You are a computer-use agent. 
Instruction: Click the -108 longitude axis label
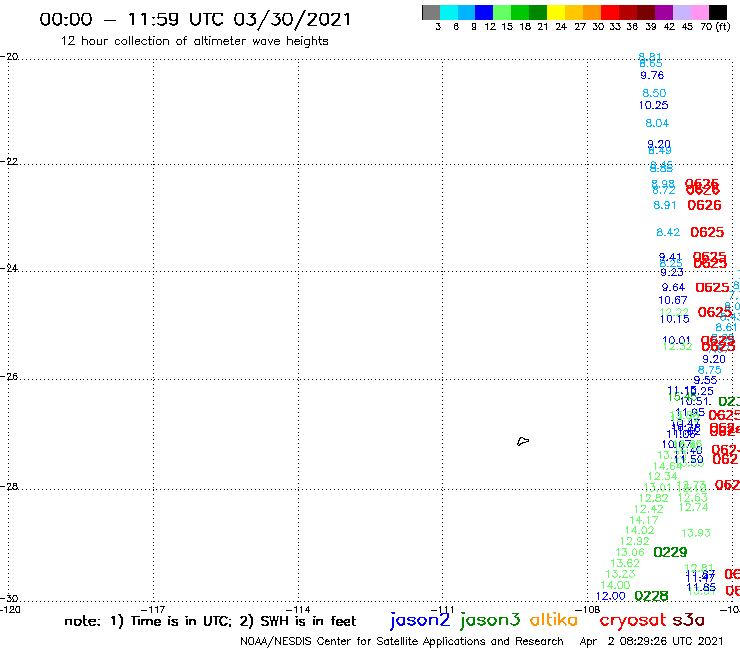(588, 609)
